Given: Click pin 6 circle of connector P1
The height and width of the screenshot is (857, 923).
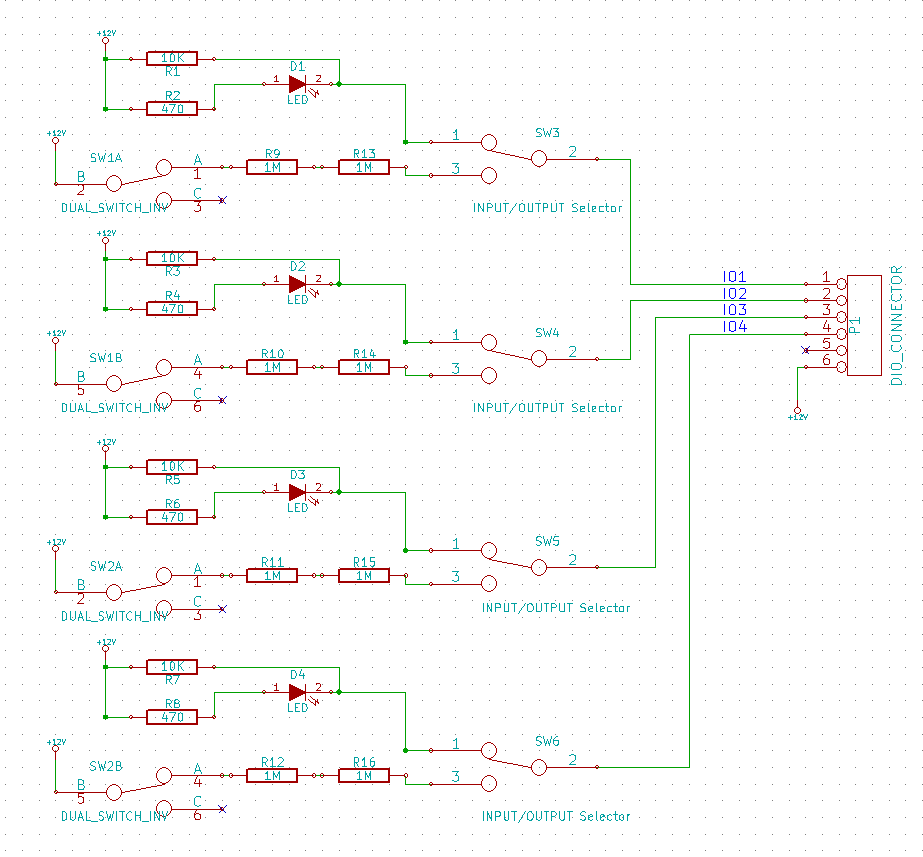Looking at the screenshot, I should point(842,367).
